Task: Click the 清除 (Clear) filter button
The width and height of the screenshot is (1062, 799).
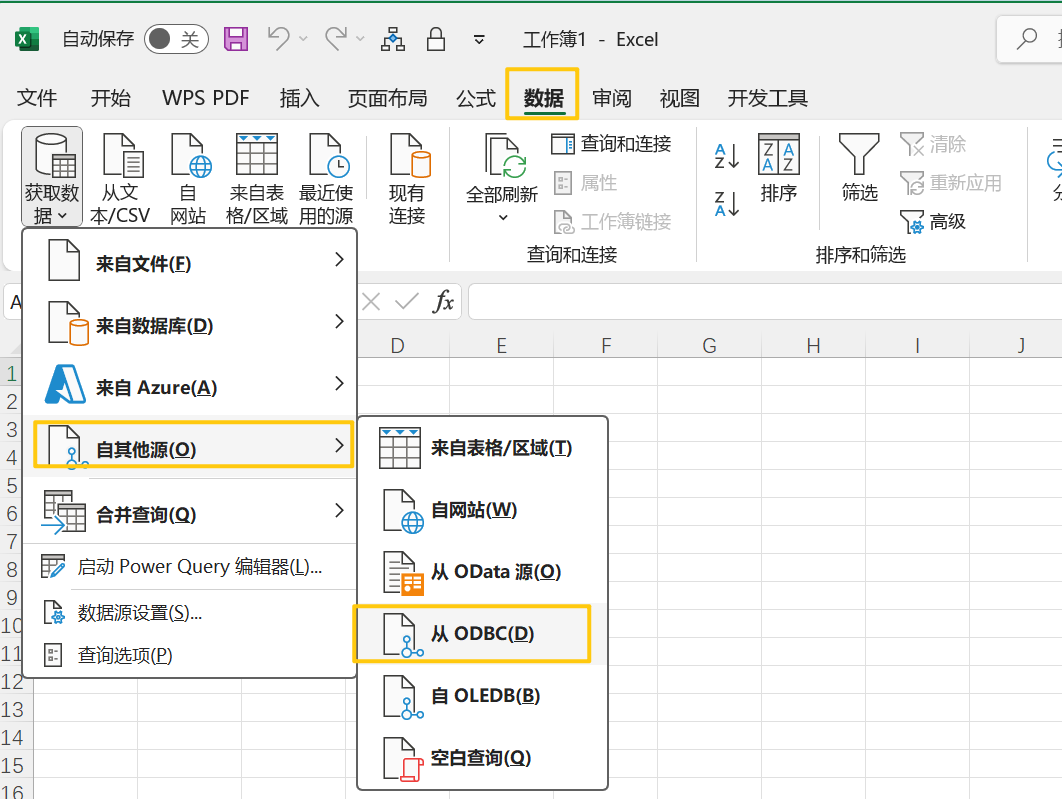Action: click(933, 144)
